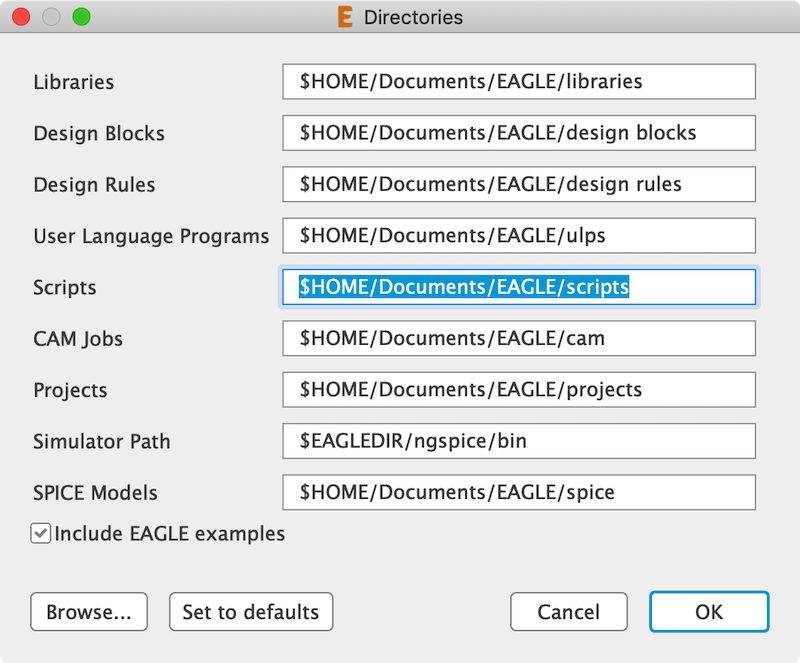800x663 pixels.
Task: Click the Projects label
Action: coord(70,390)
